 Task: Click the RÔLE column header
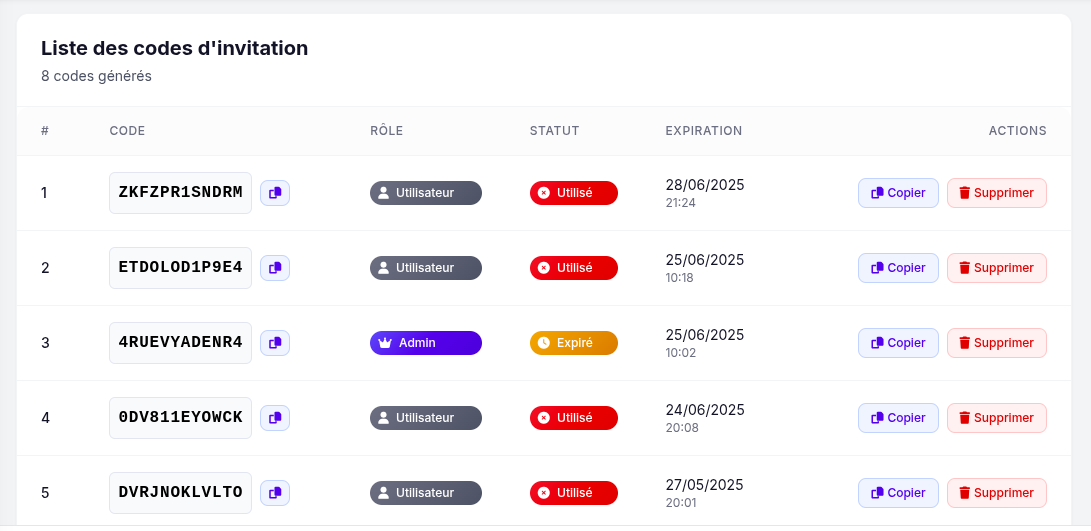[x=386, y=131]
